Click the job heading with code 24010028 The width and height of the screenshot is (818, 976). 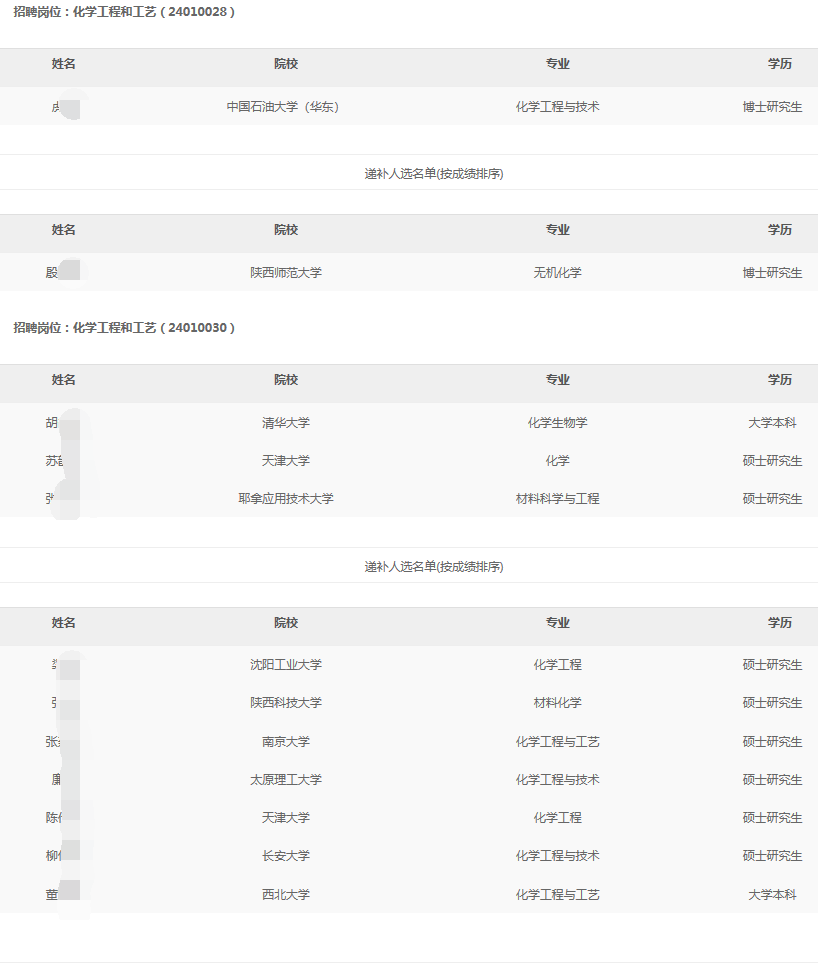click(x=124, y=12)
